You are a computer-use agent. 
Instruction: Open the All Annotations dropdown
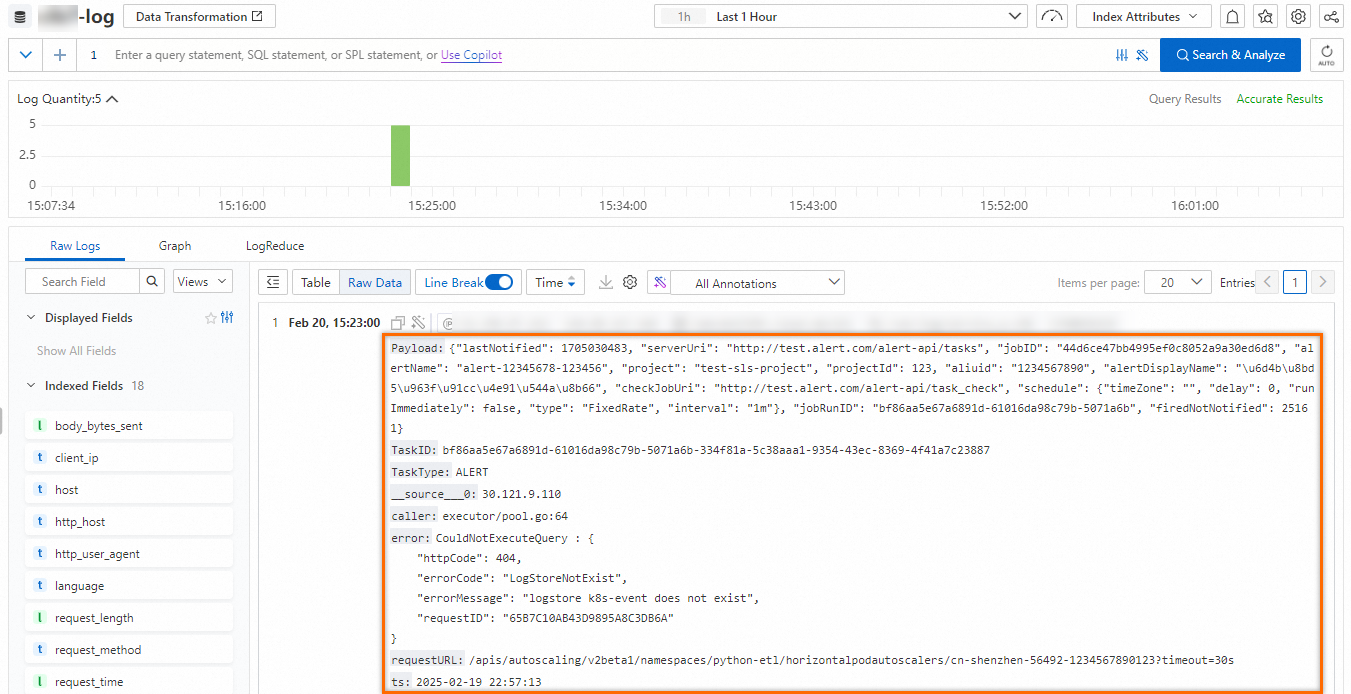(757, 282)
